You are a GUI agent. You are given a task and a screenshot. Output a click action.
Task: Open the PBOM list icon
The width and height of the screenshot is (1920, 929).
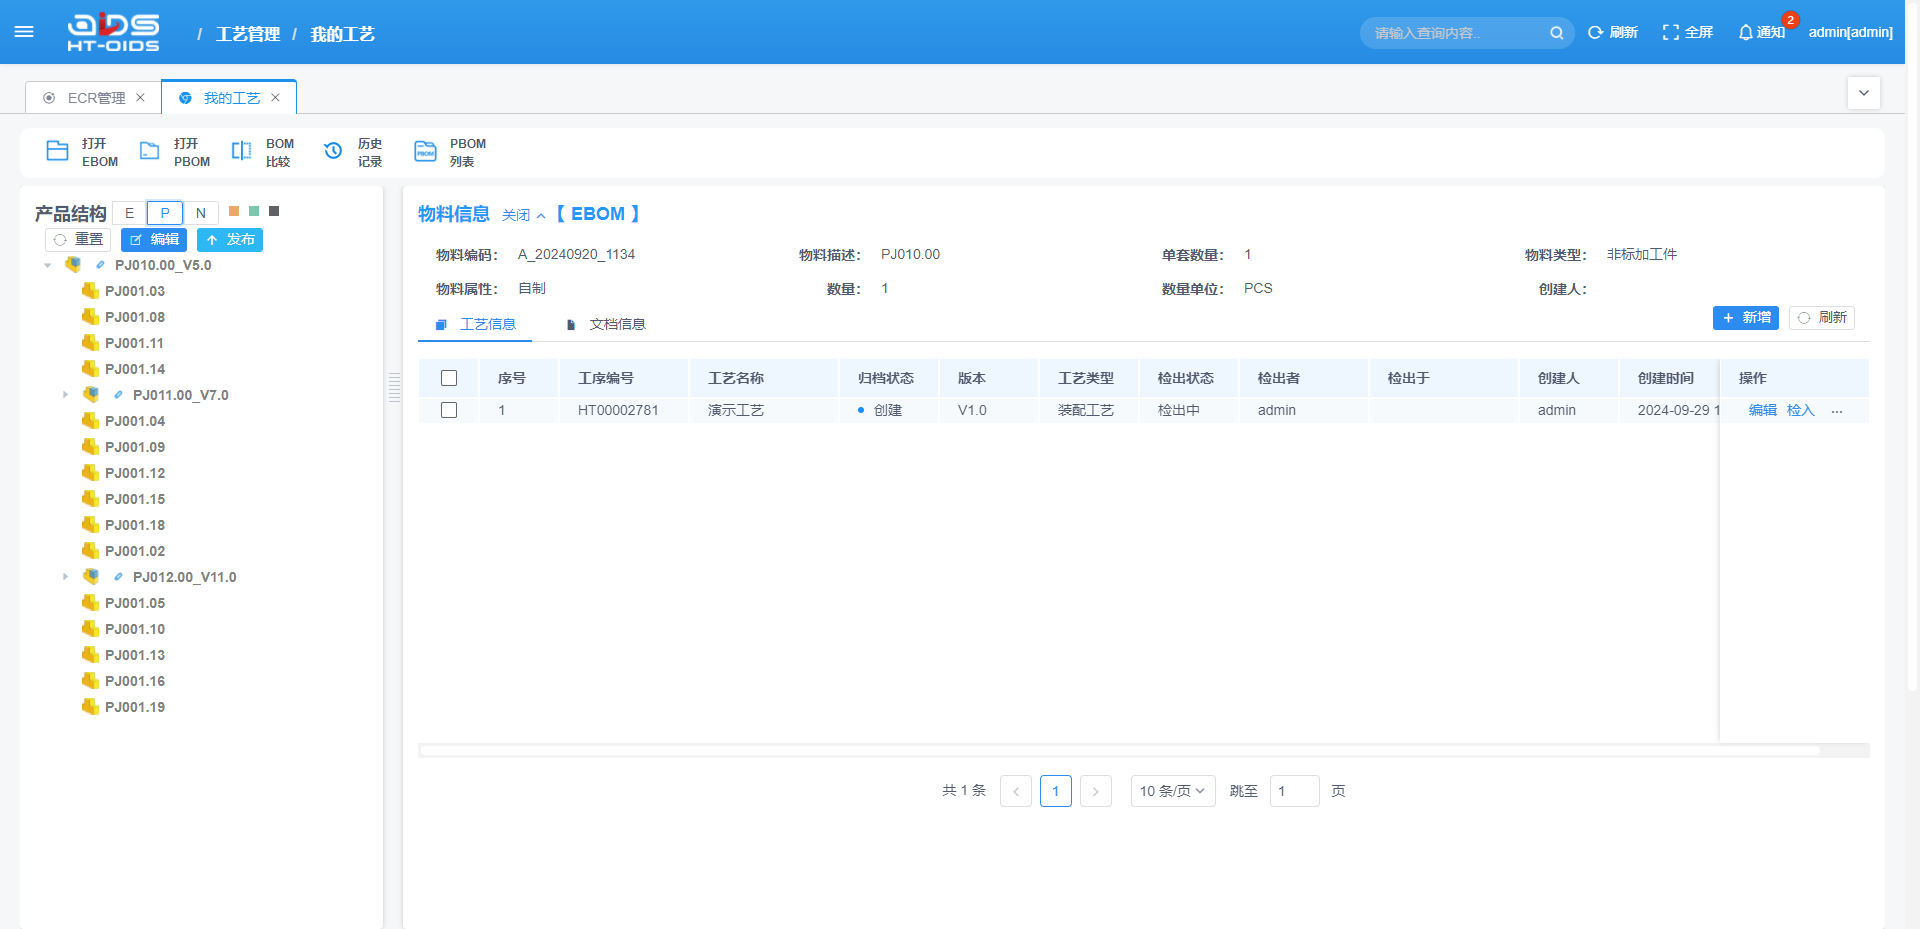click(425, 151)
